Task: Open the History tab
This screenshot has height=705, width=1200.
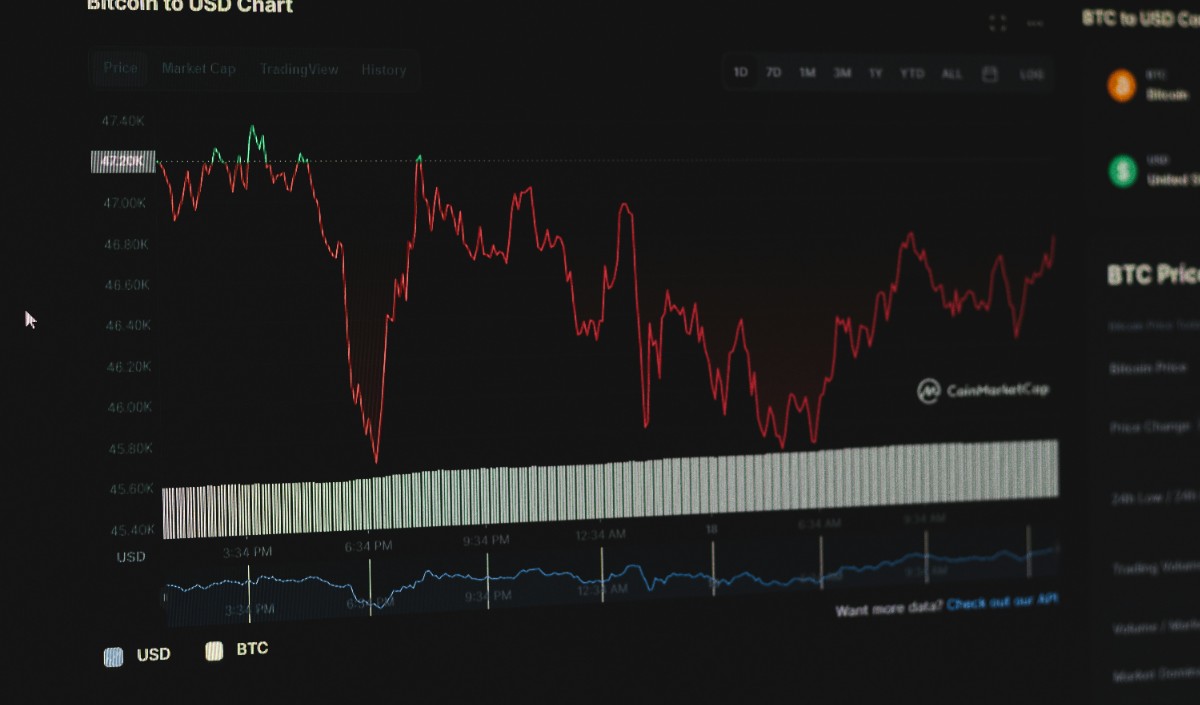Action: point(384,70)
